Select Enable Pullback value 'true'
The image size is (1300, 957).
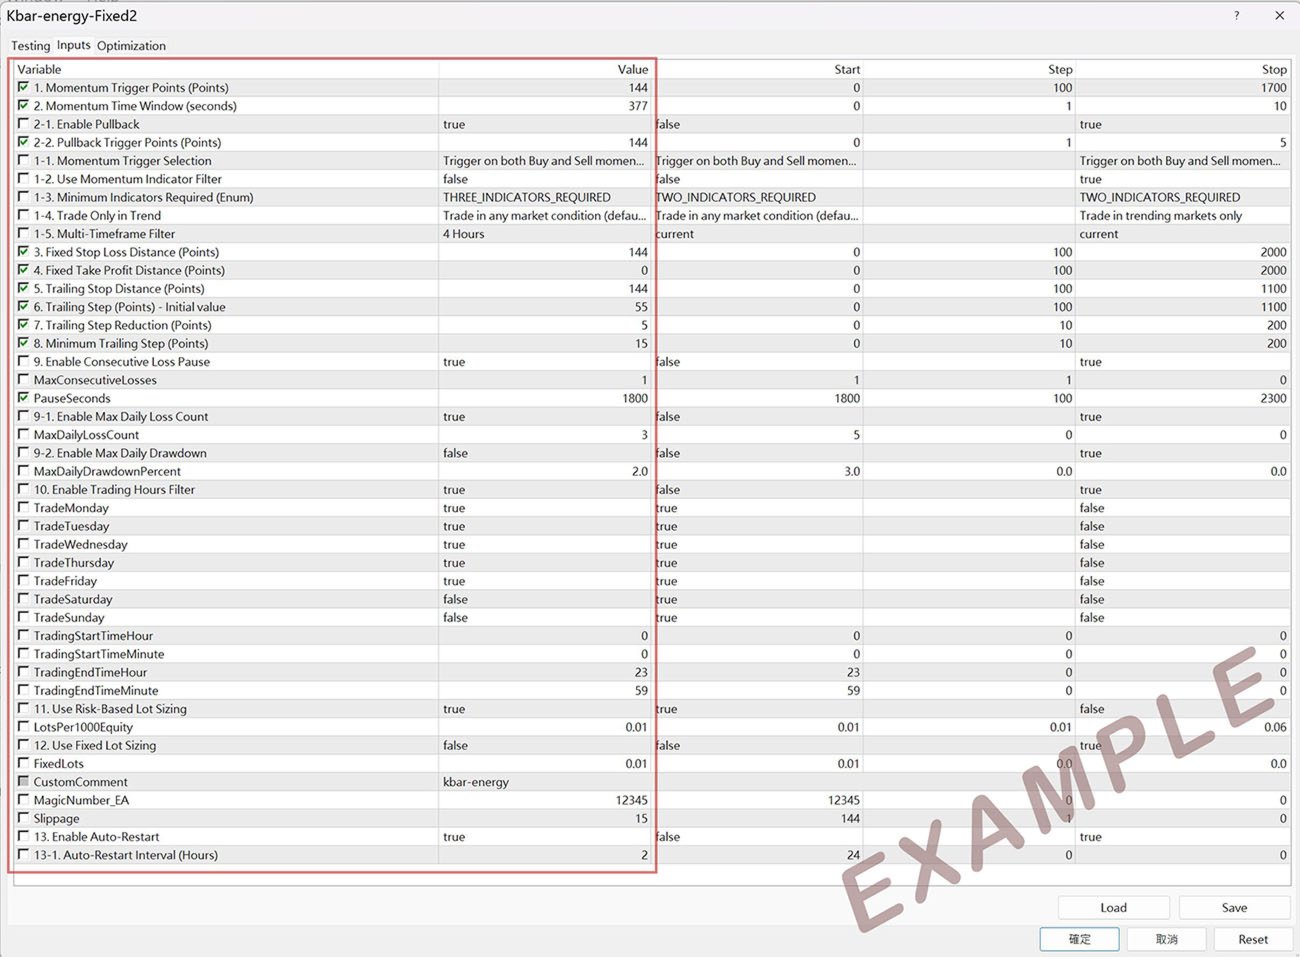coord(545,125)
